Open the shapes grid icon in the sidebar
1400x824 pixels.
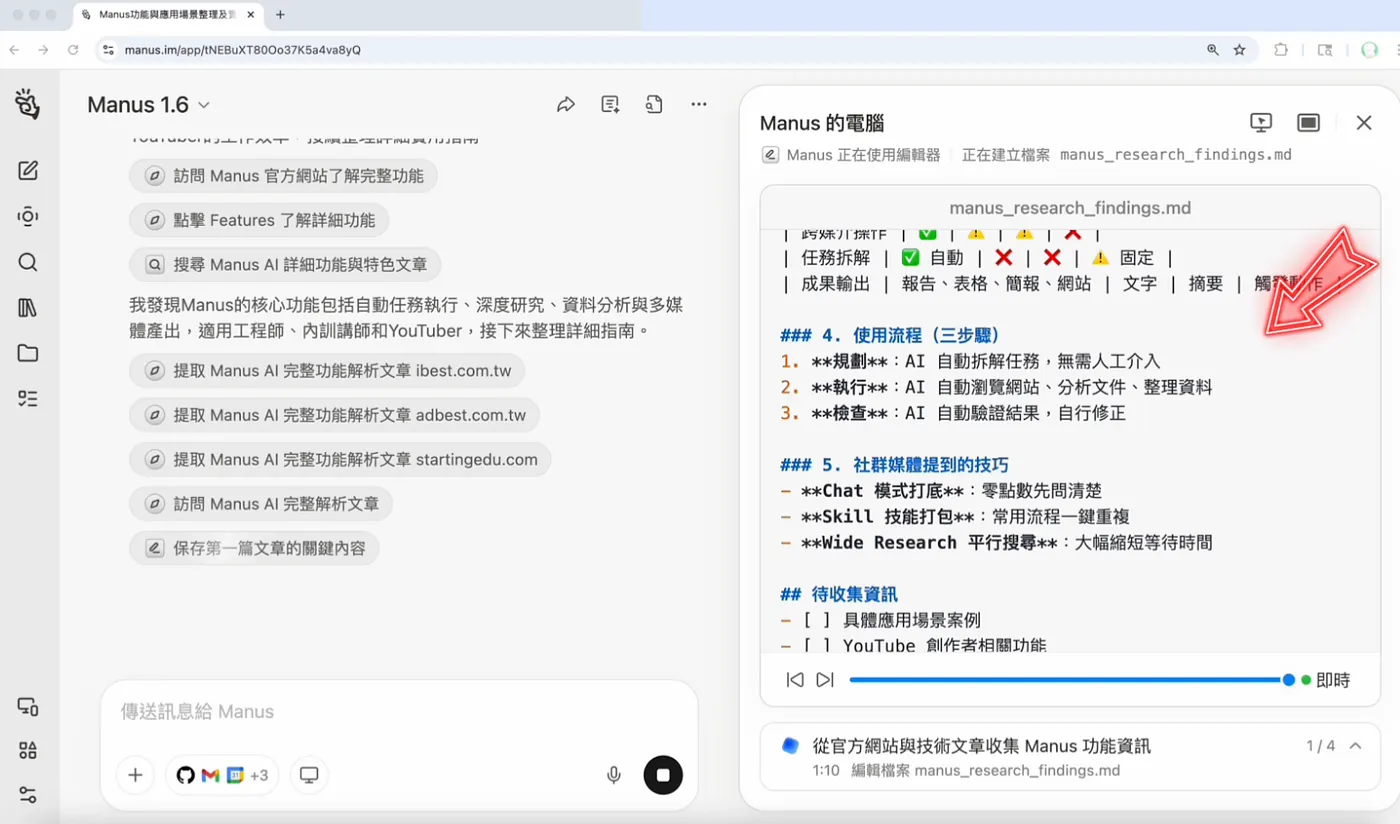[28, 751]
